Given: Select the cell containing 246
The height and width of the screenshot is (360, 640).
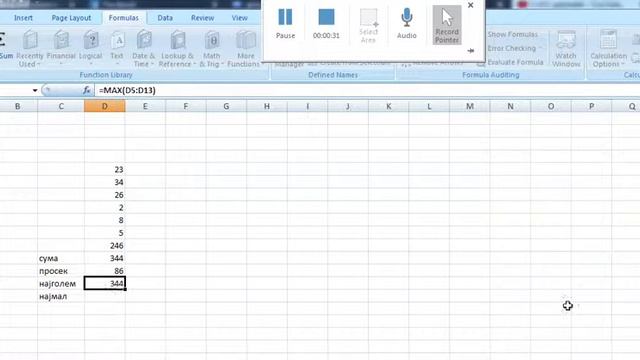Looking at the screenshot, I should (x=105, y=245).
